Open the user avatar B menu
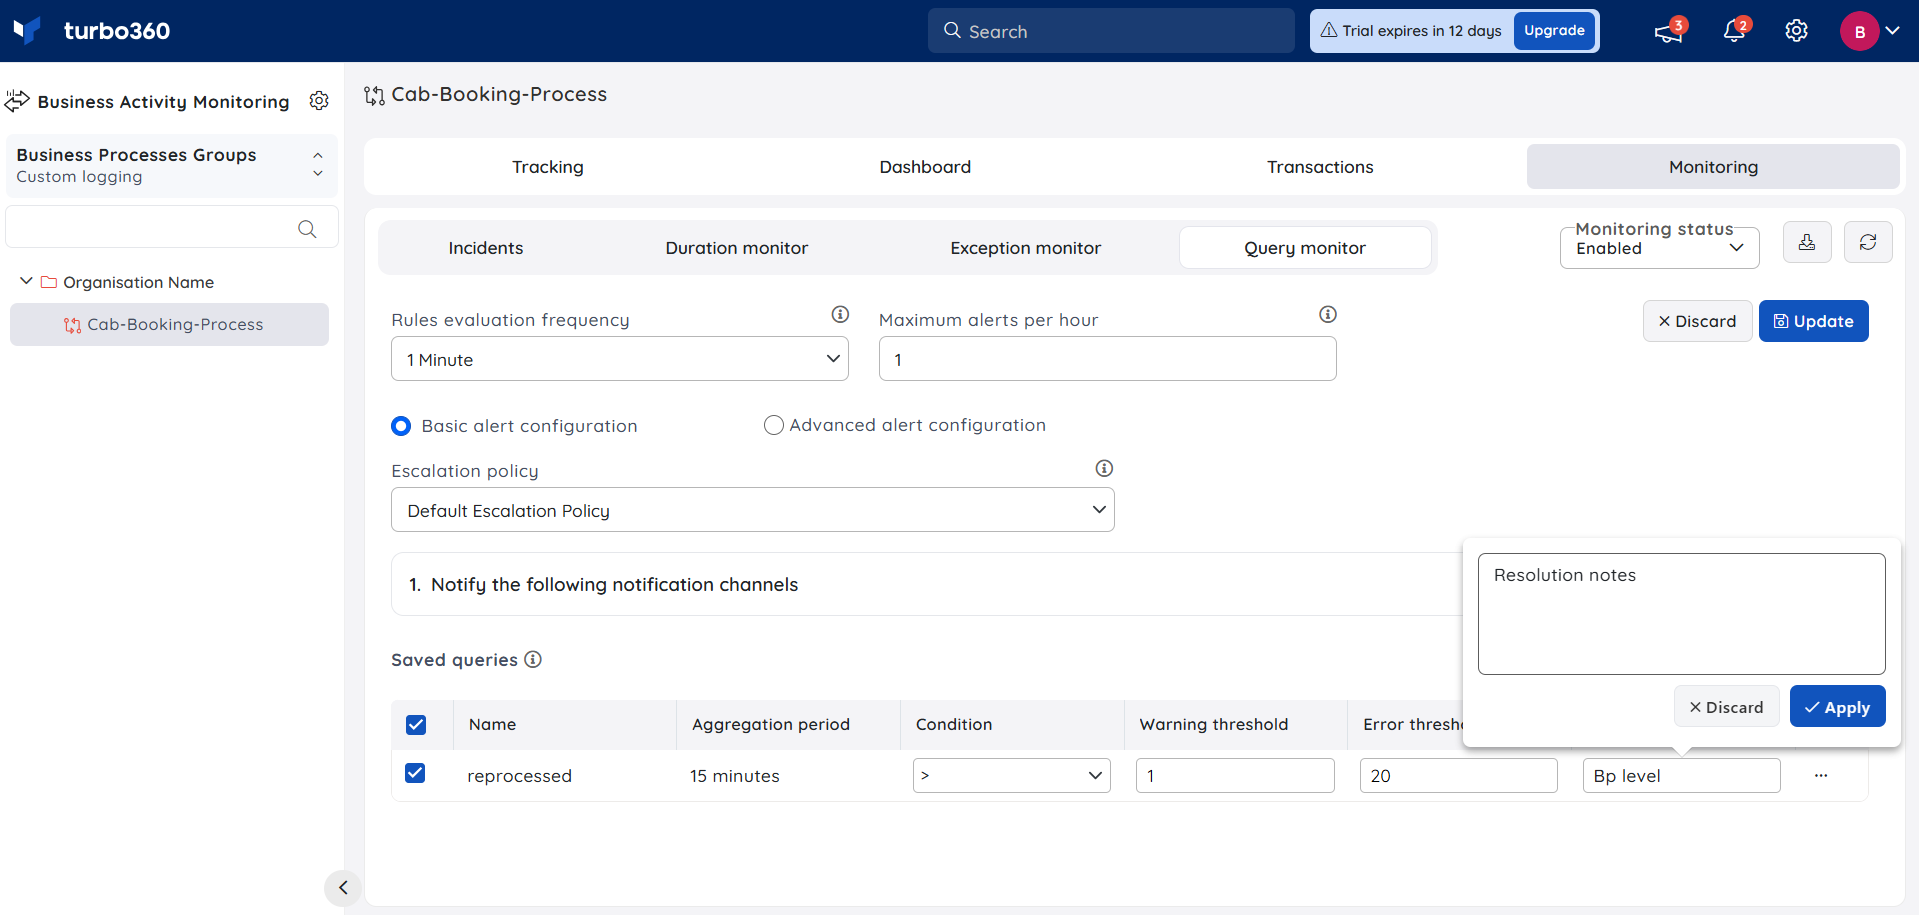 pyautogui.click(x=1859, y=31)
